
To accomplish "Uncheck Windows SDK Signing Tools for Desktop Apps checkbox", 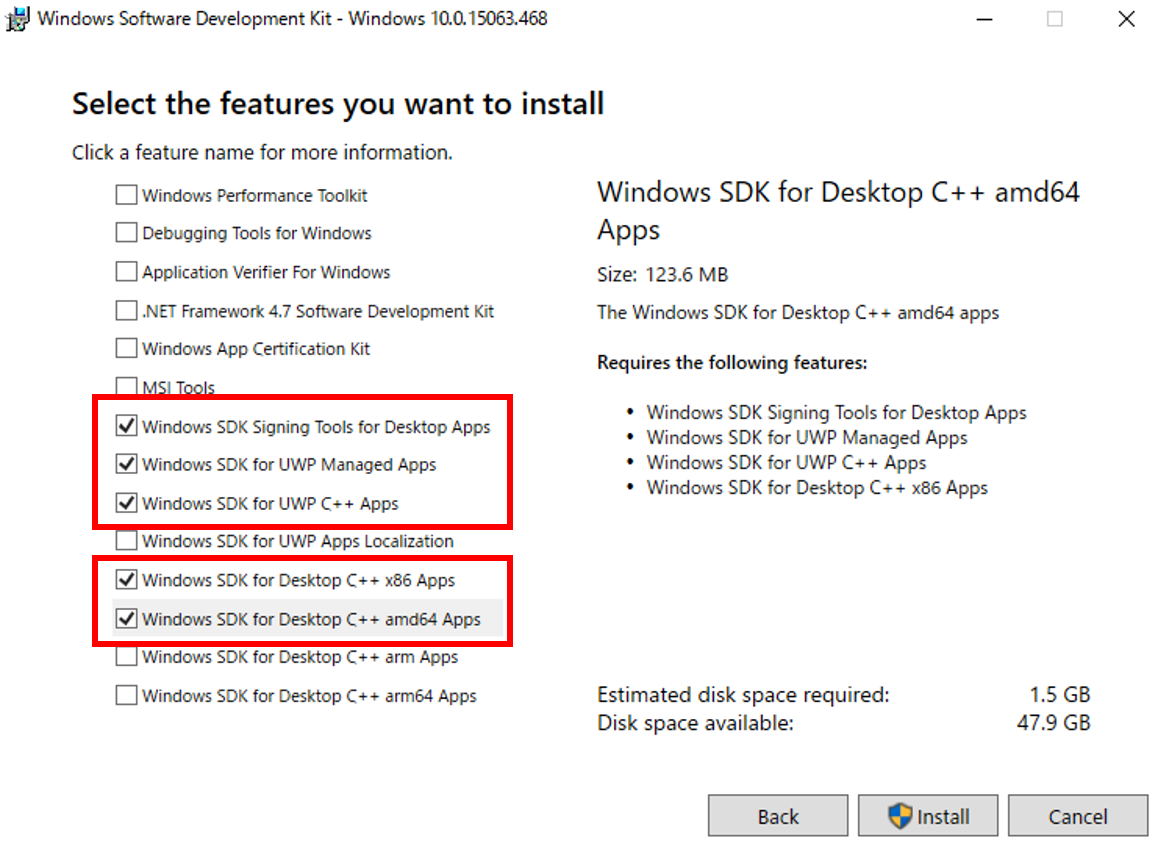I will tap(126, 425).
